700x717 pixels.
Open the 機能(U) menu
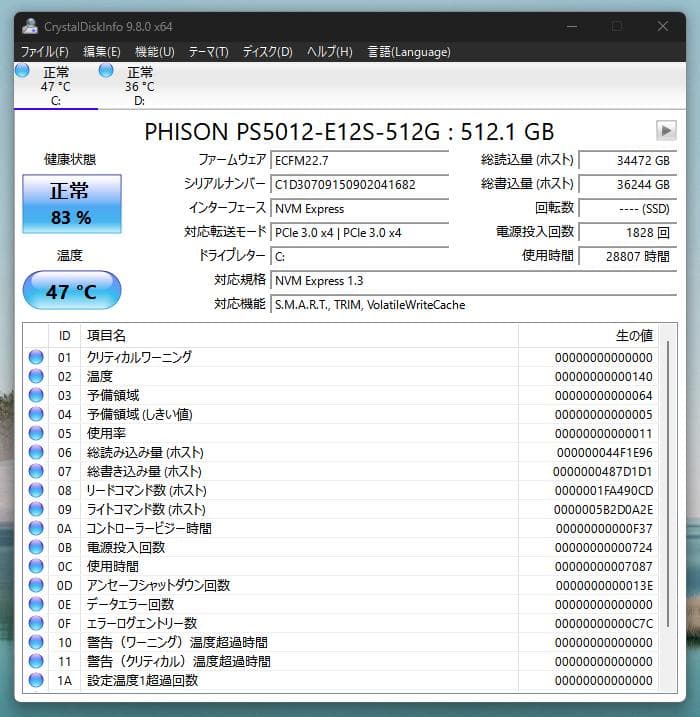click(x=155, y=52)
